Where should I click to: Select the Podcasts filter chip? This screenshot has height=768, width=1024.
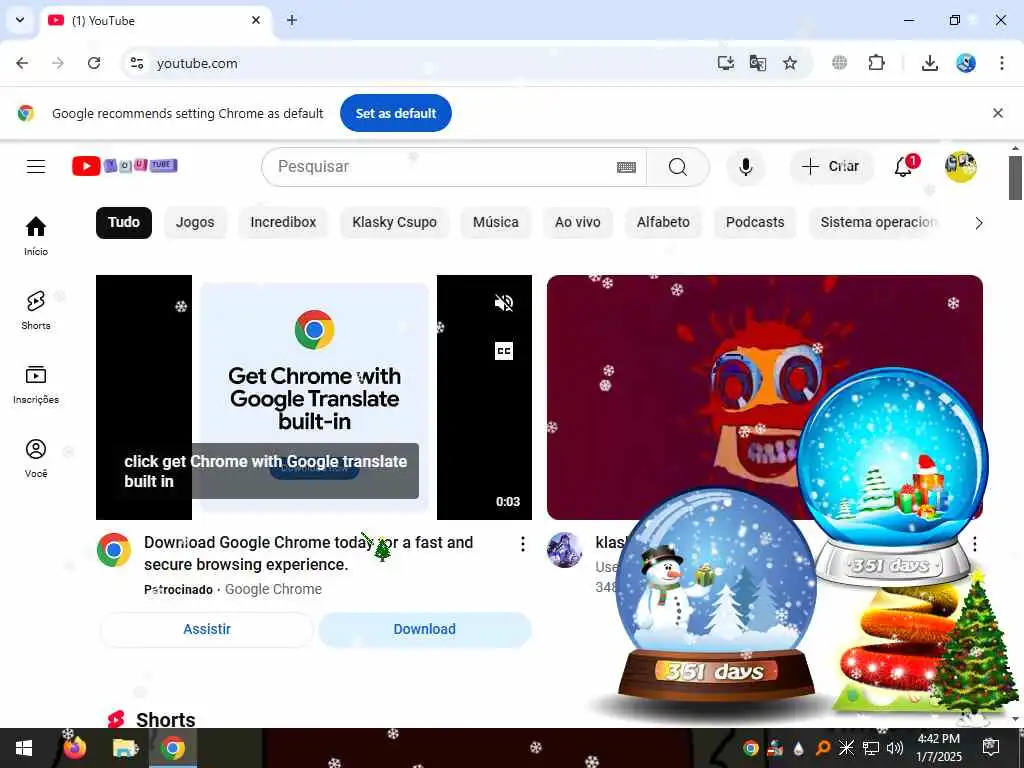755,223
